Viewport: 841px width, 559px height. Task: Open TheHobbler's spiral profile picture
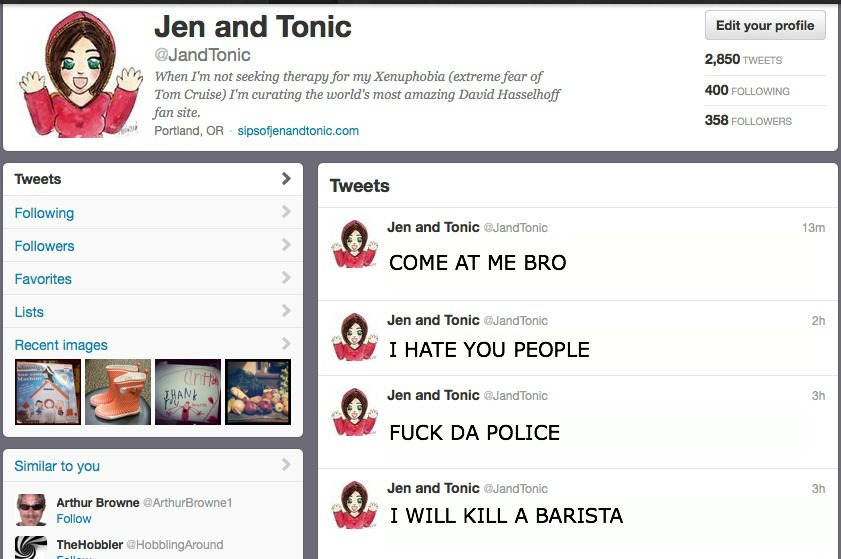pos(31,547)
